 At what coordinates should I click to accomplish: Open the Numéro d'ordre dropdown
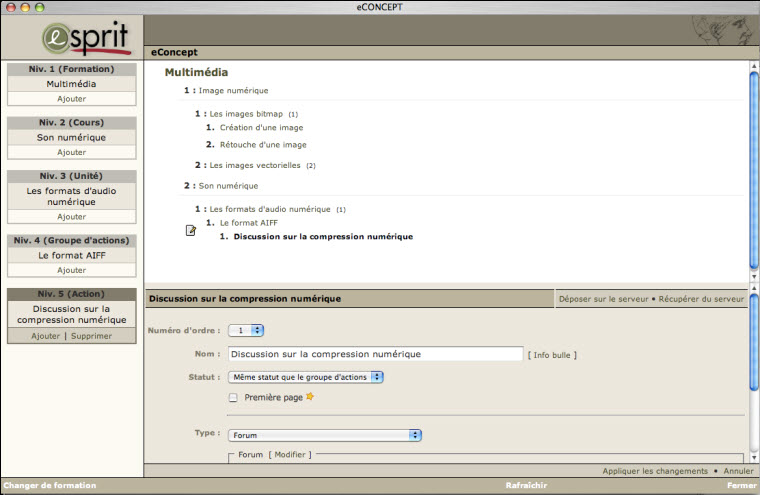click(x=246, y=330)
